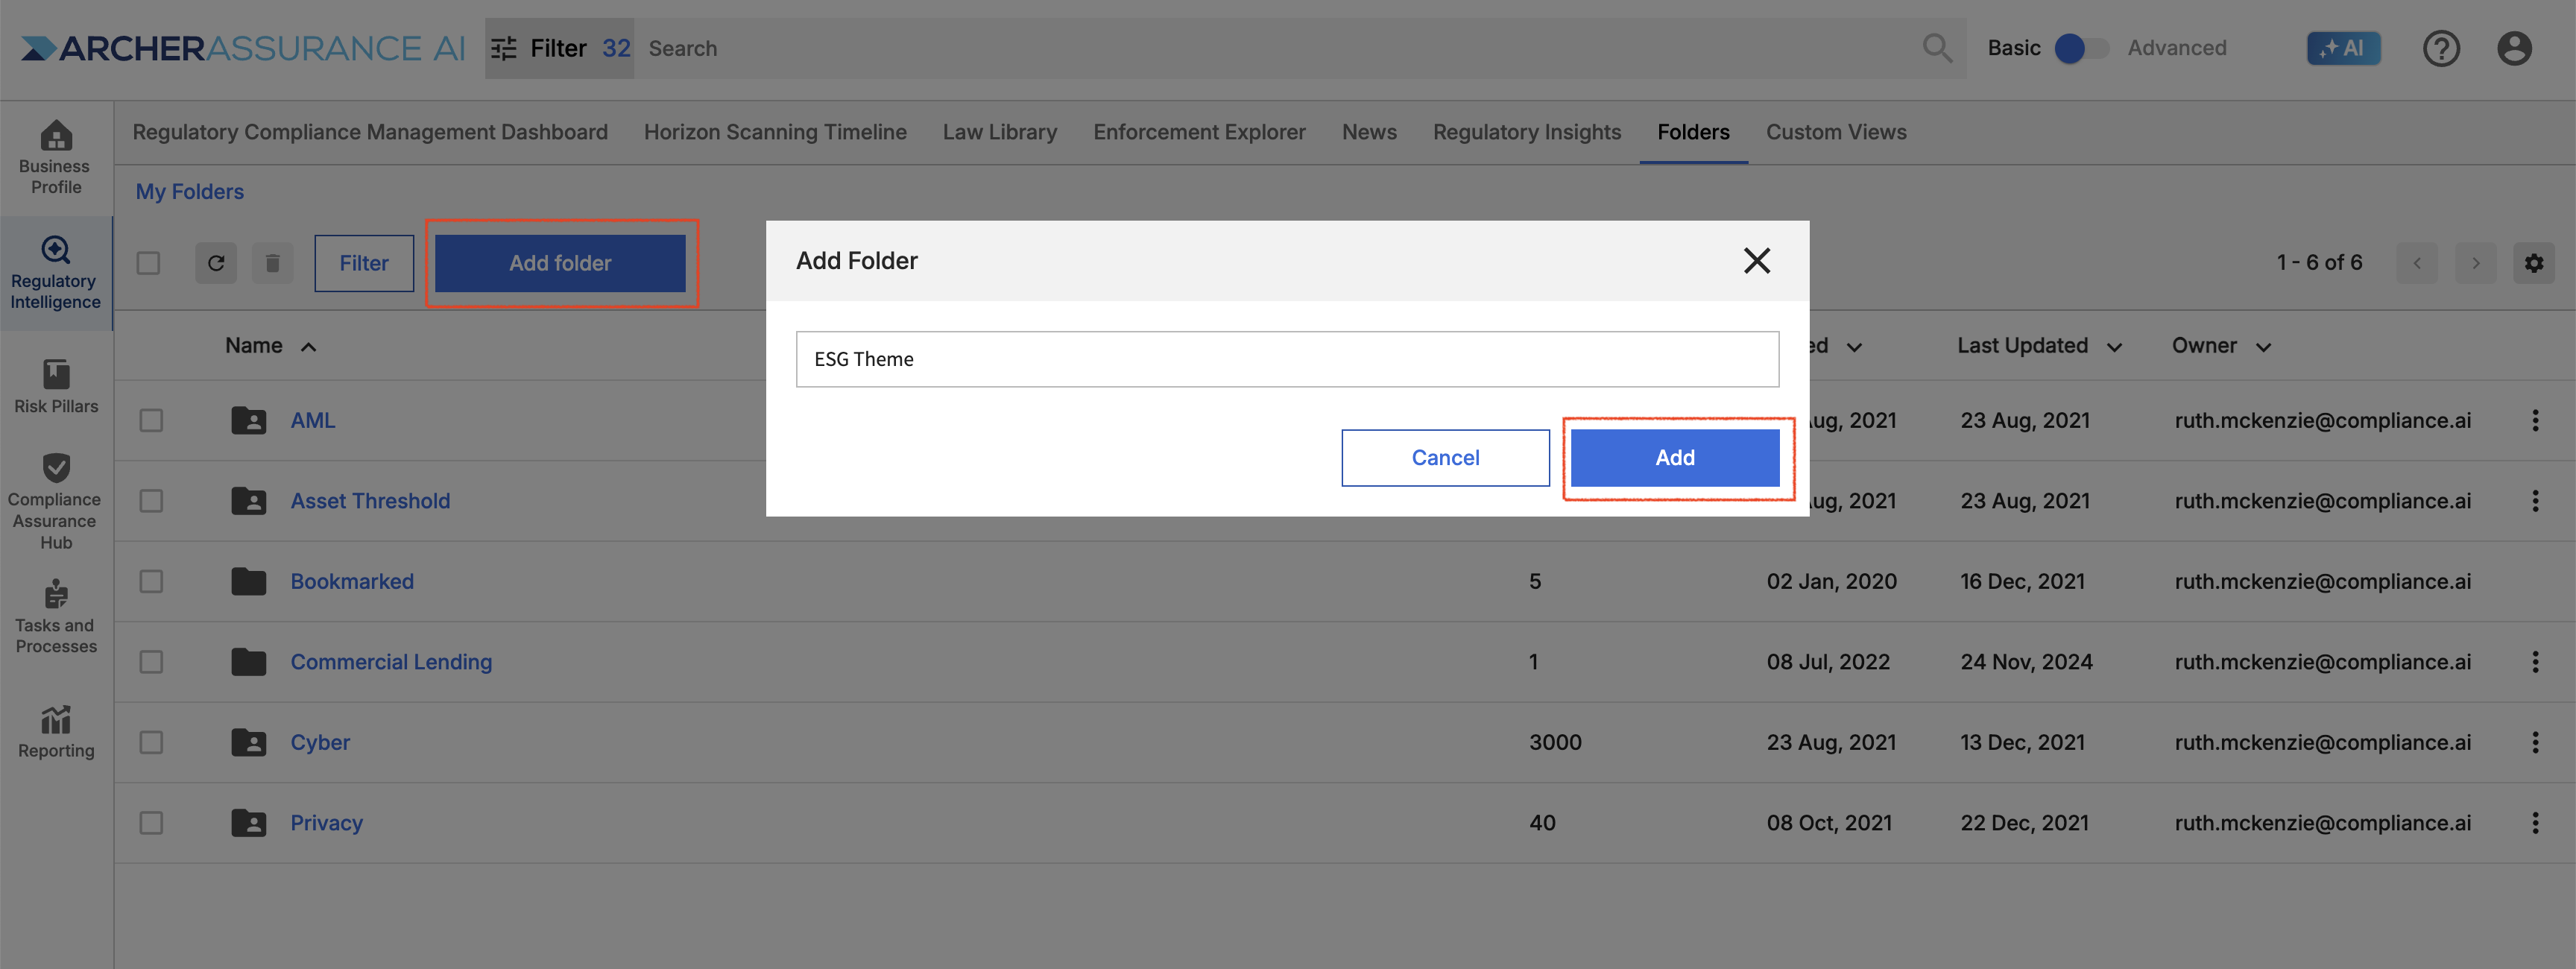2576x969 pixels.
Task: Open the help question mark icon
Action: coord(2441,48)
